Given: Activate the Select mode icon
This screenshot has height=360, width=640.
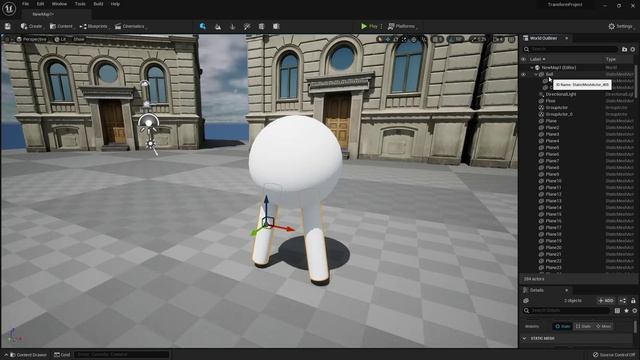Looking at the screenshot, I should tap(203, 26).
